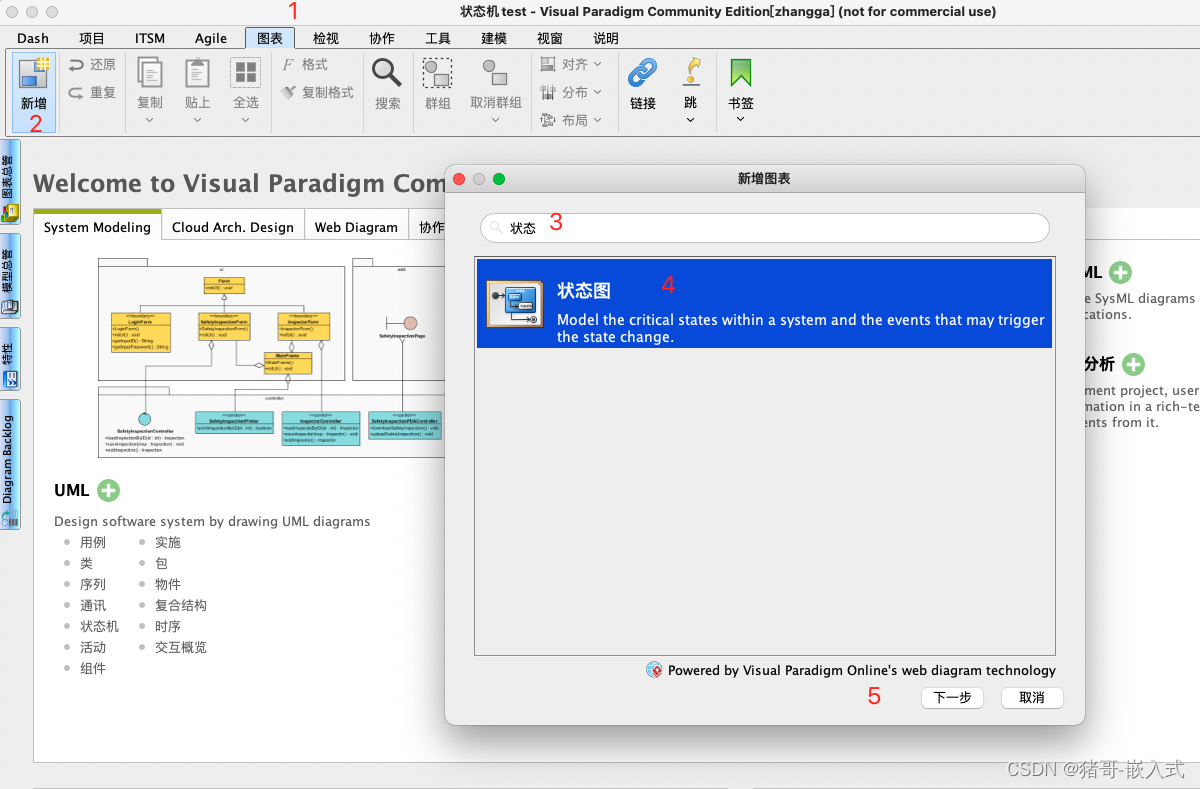Image resolution: width=1200 pixels, height=789 pixels.
Task: Open the 视窗 menu tab
Action: (x=550, y=38)
